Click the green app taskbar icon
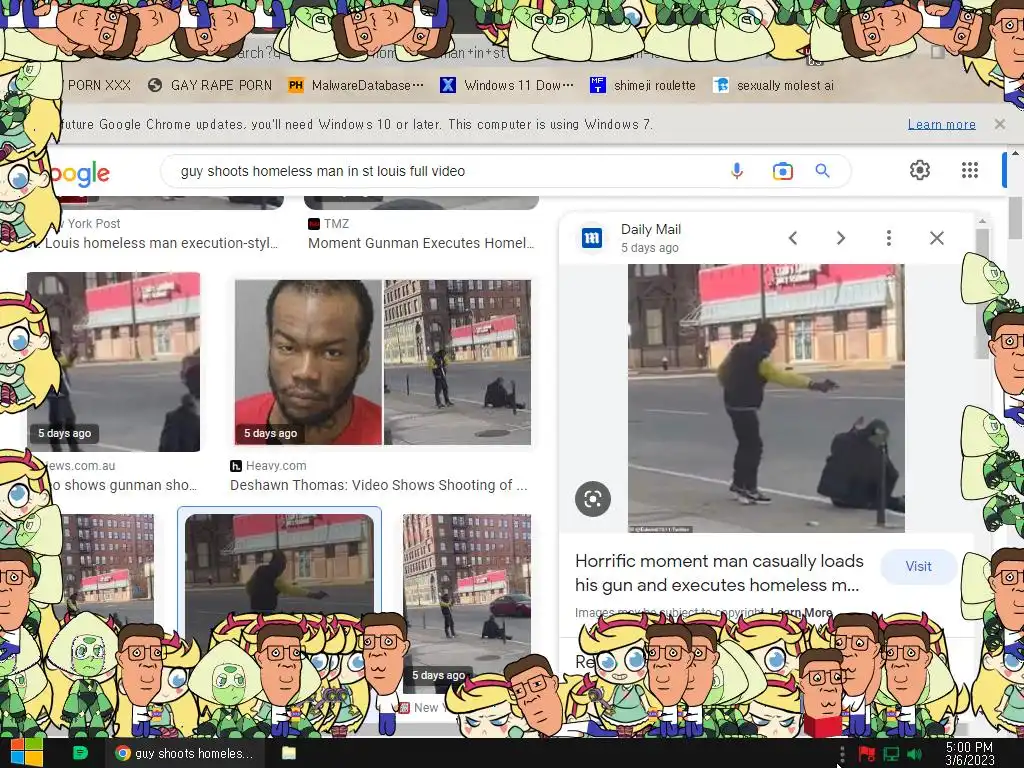Image resolution: width=1024 pixels, height=768 pixels. [80, 753]
